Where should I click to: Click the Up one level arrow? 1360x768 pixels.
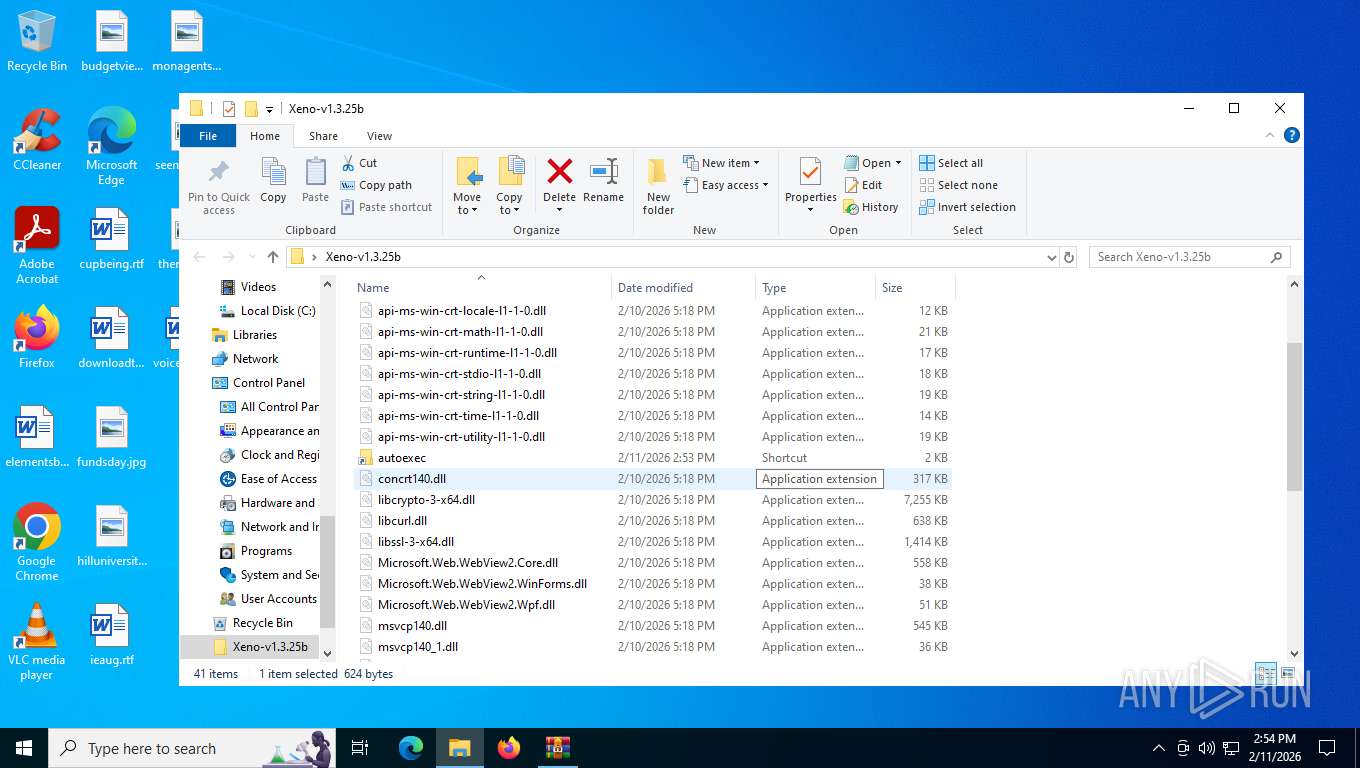(273, 257)
